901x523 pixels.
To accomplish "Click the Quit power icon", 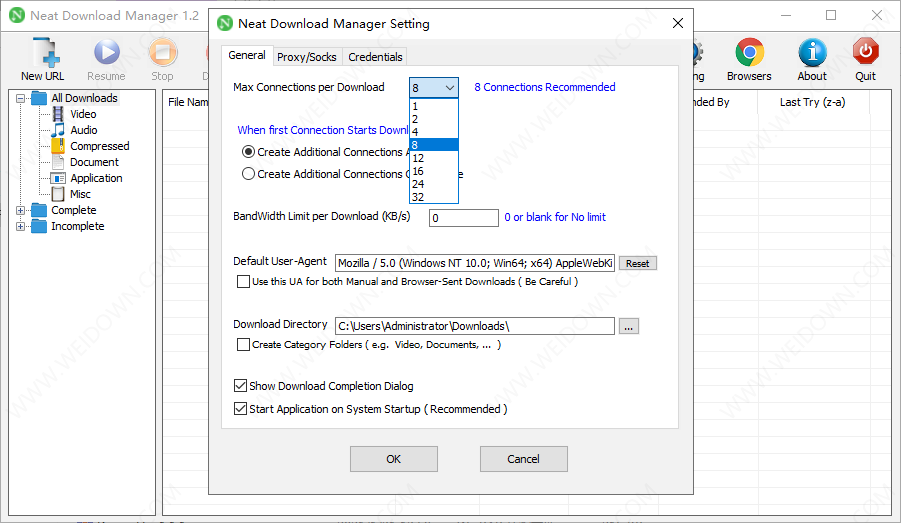I will (865, 52).
